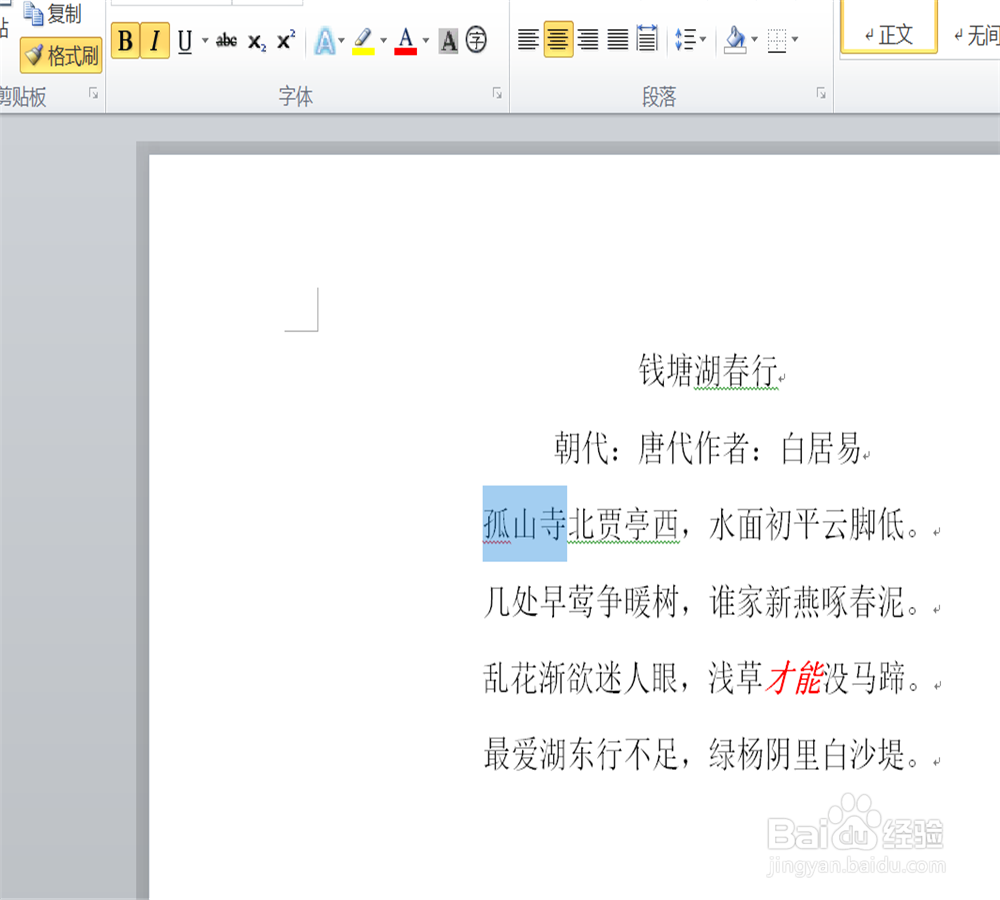Apply strikethrough to the selection
This screenshot has height=900, width=1000.
(226, 40)
